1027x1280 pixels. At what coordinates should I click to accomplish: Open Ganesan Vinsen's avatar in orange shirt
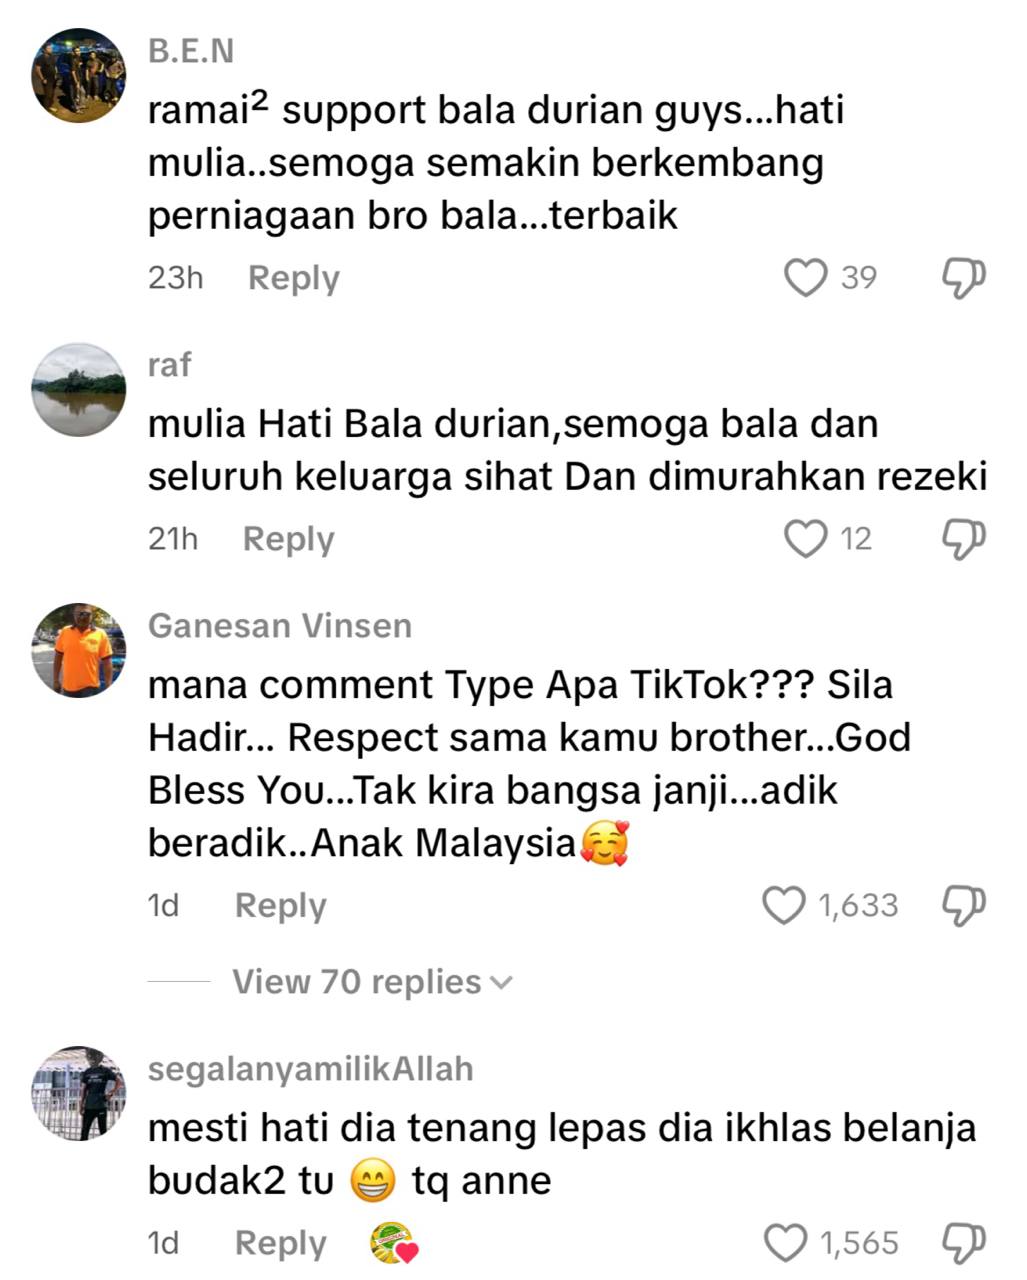[x=79, y=650]
